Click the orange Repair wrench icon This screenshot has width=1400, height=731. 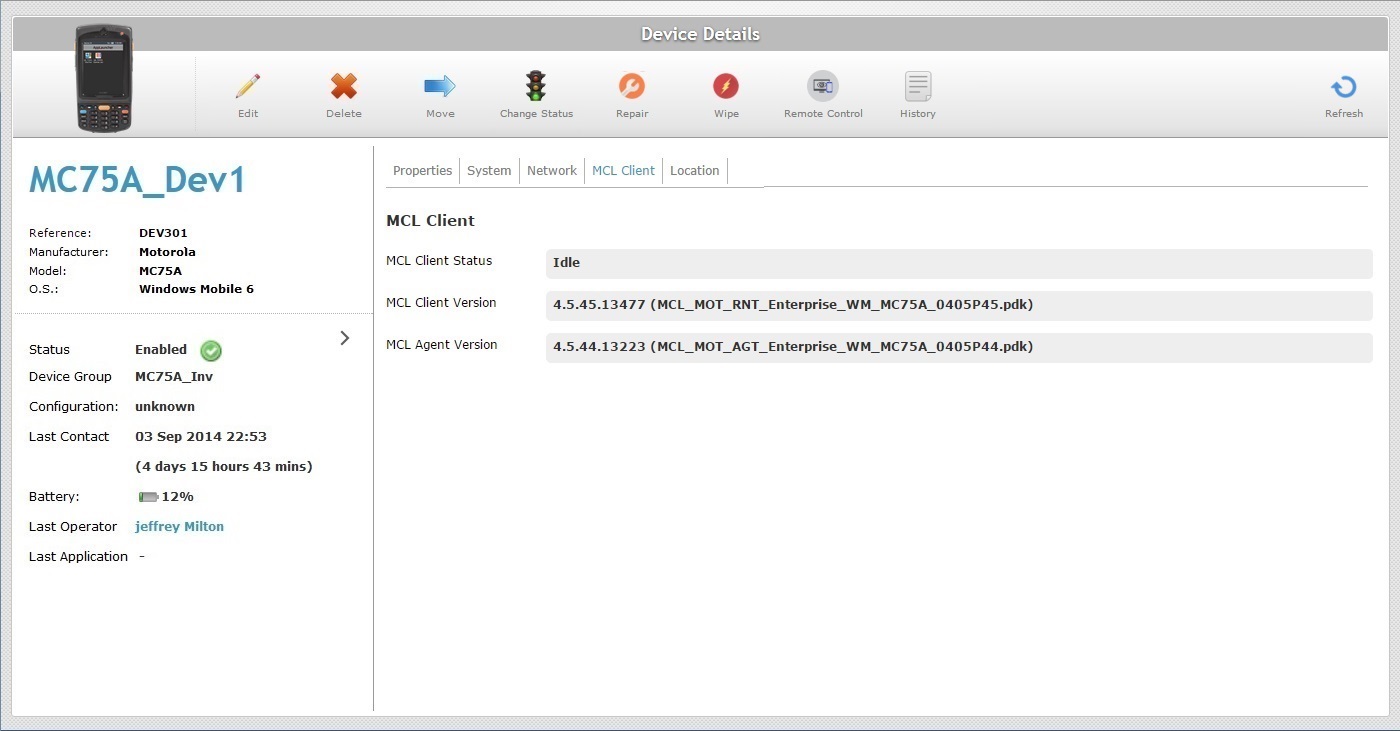click(x=631, y=87)
